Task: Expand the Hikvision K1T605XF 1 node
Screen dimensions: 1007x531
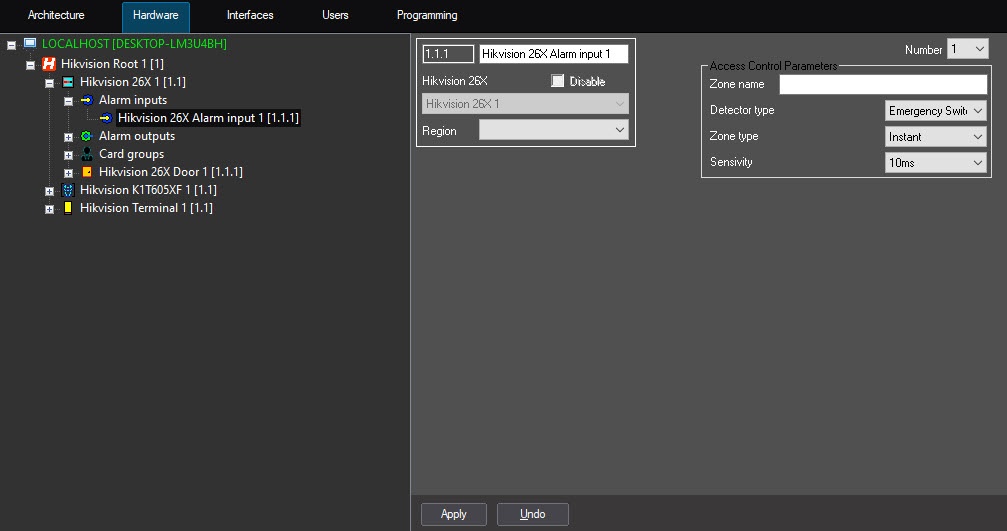Action: coord(49,191)
